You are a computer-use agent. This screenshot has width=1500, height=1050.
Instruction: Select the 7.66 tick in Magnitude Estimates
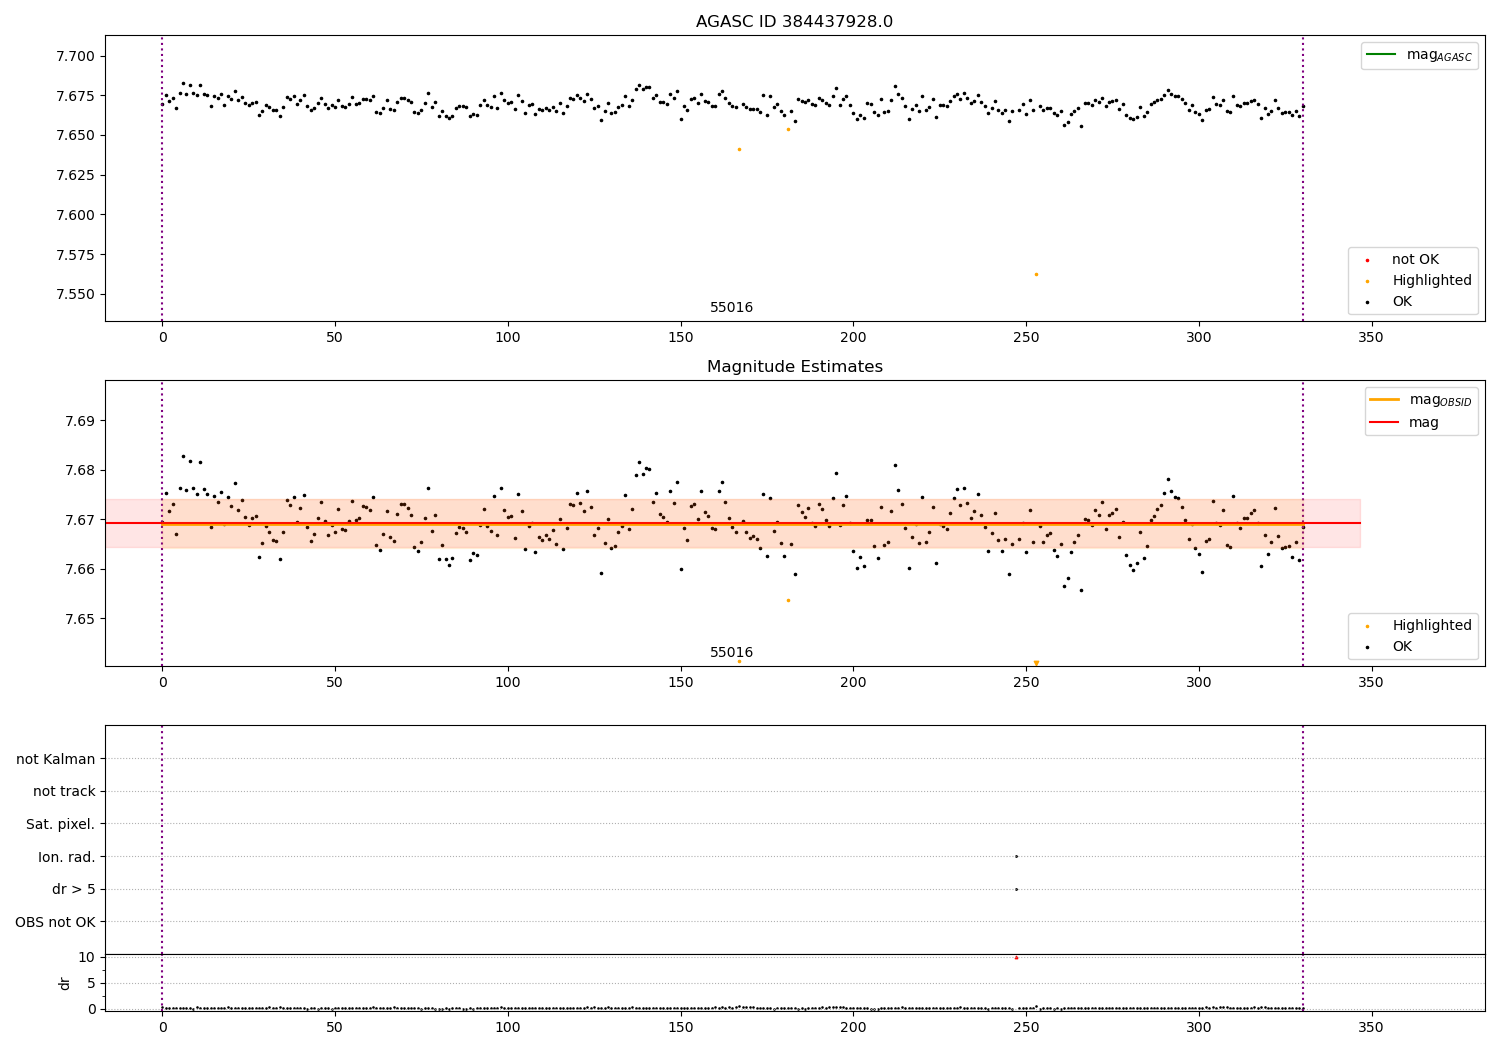80,570
